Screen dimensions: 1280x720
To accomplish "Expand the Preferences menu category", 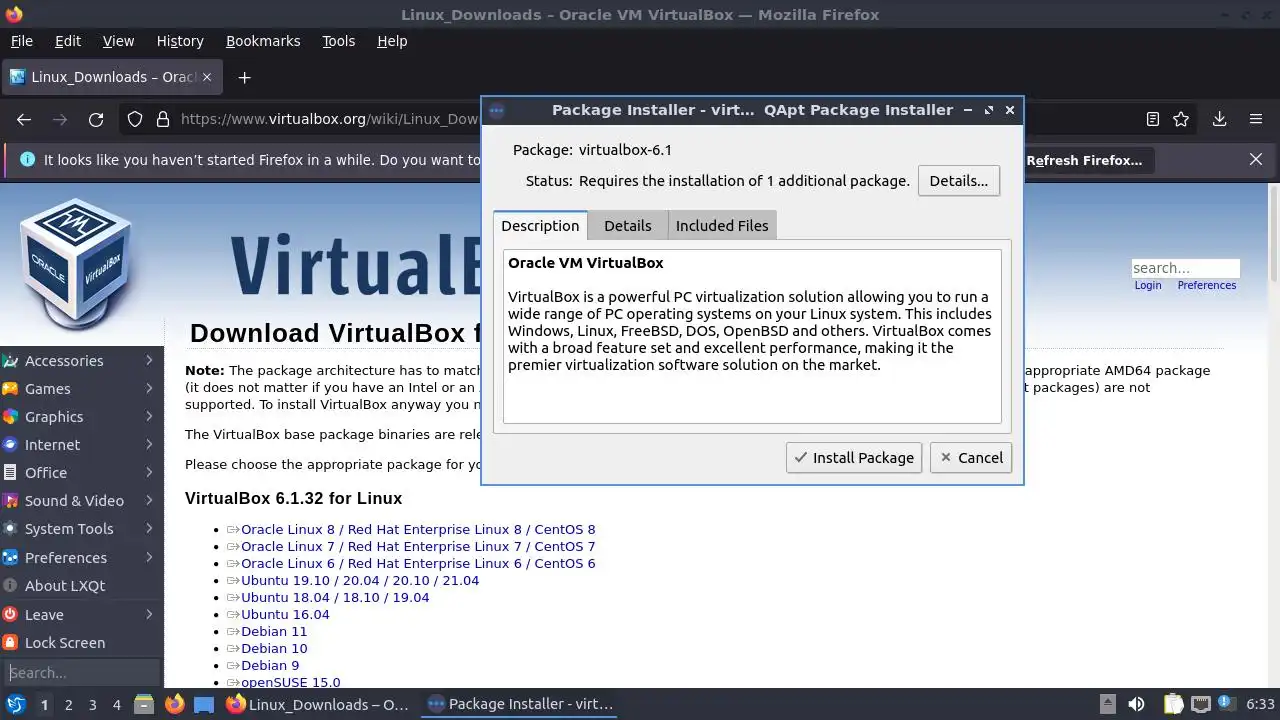I will [80, 557].
